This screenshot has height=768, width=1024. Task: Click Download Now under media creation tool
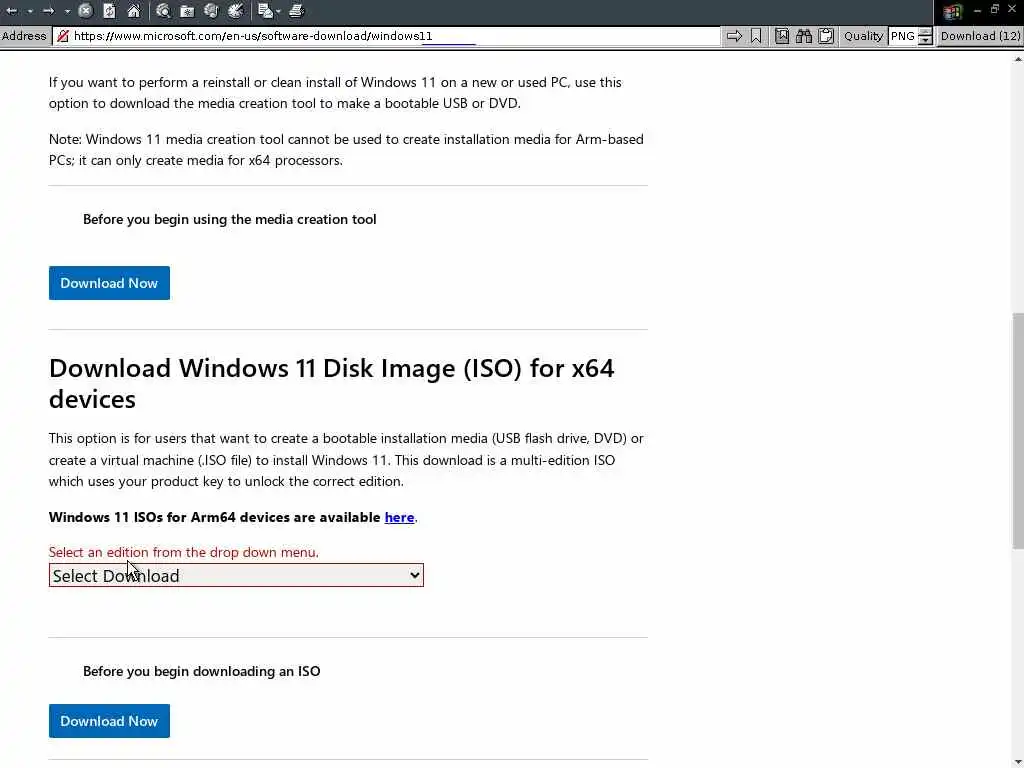tap(109, 283)
